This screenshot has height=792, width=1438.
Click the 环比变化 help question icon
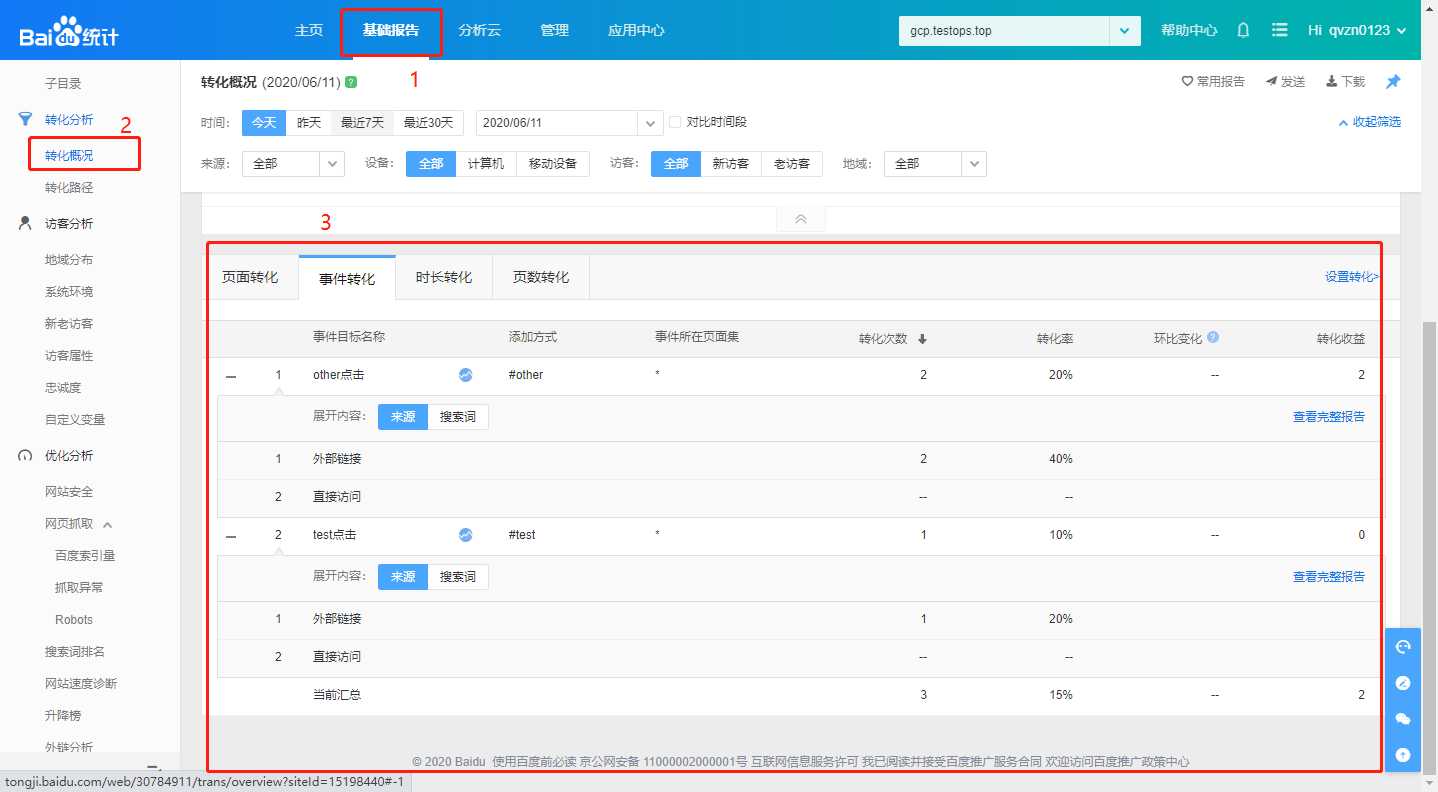pos(1213,337)
